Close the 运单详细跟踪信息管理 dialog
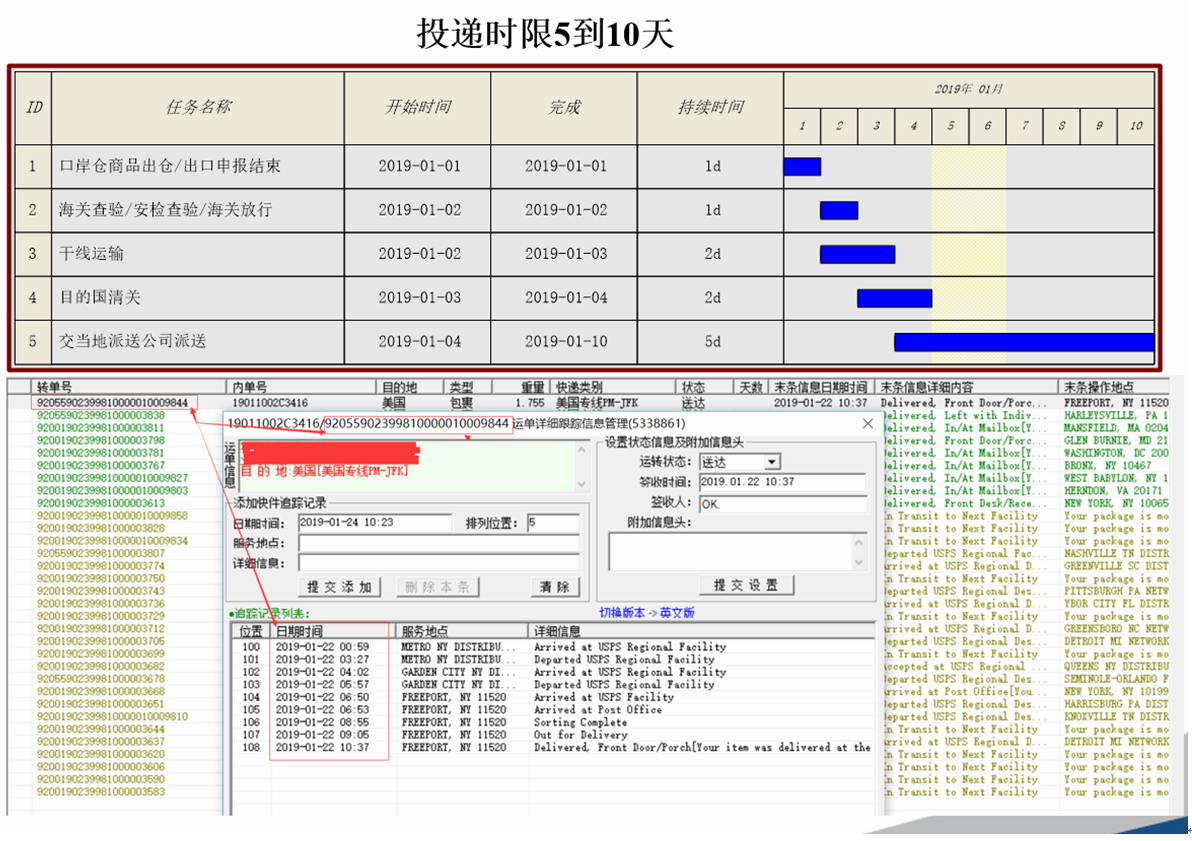 [x=867, y=424]
